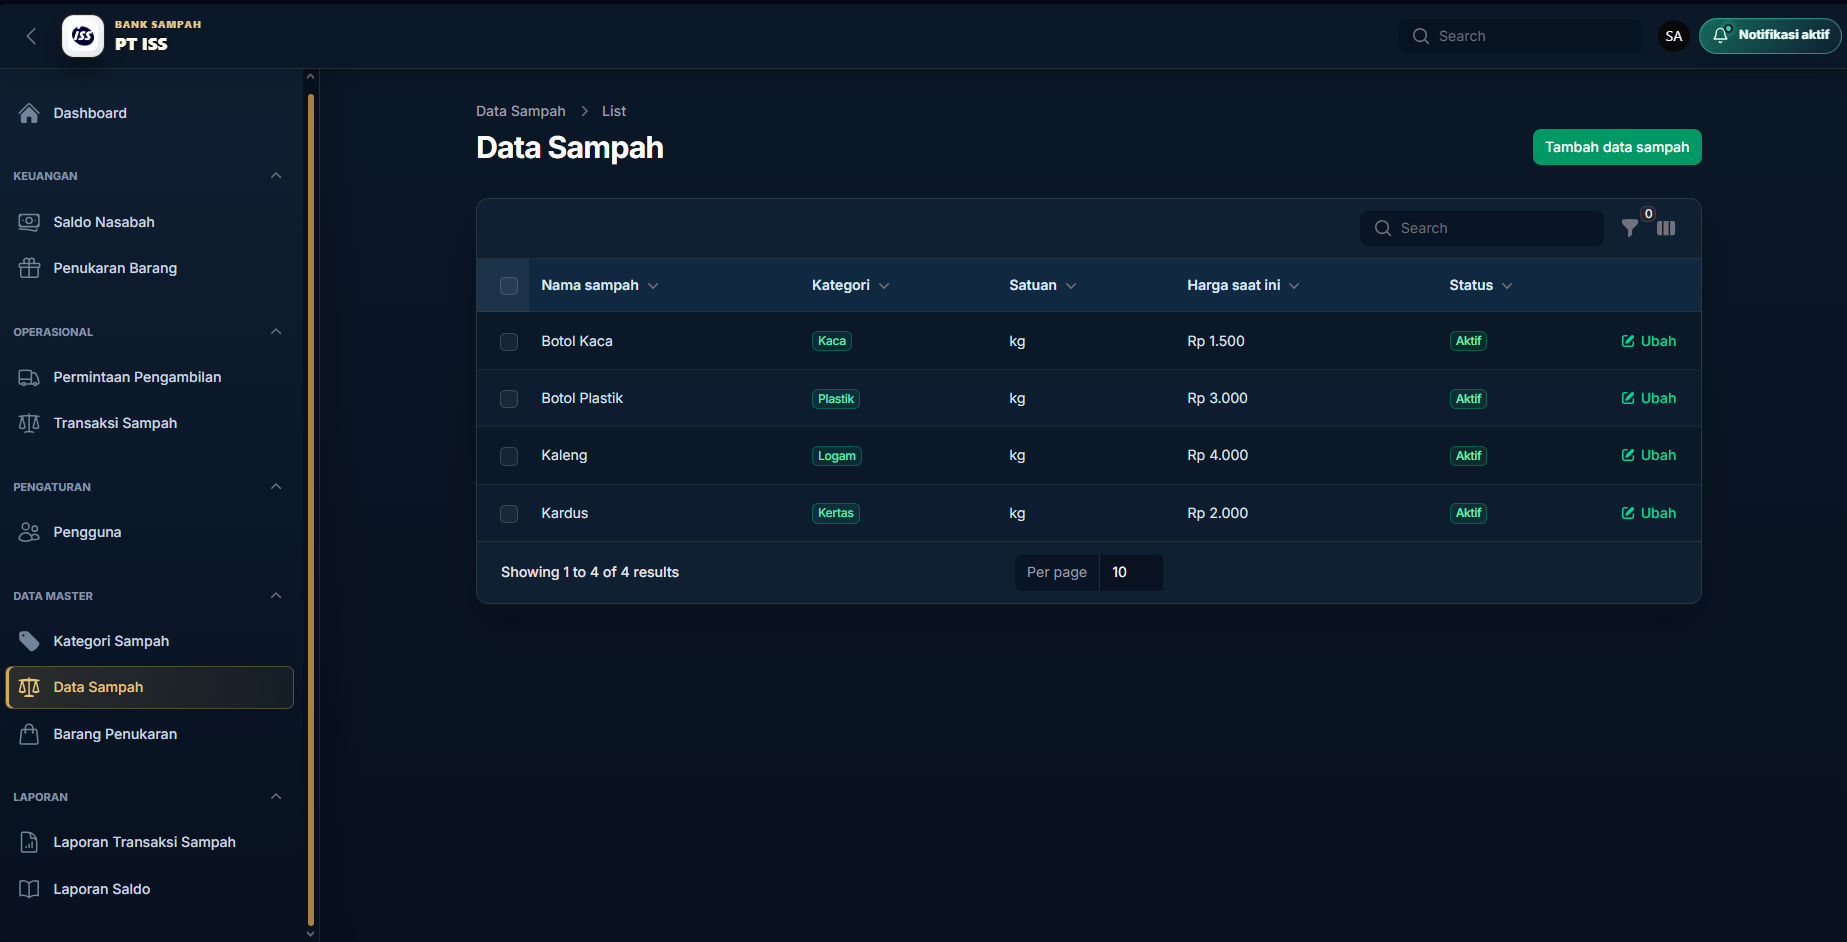Image resolution: width=1847 pixels, height=942 pixels.
Task: Click the Rp 3.000 price cell
Action: click(1217, 398)
